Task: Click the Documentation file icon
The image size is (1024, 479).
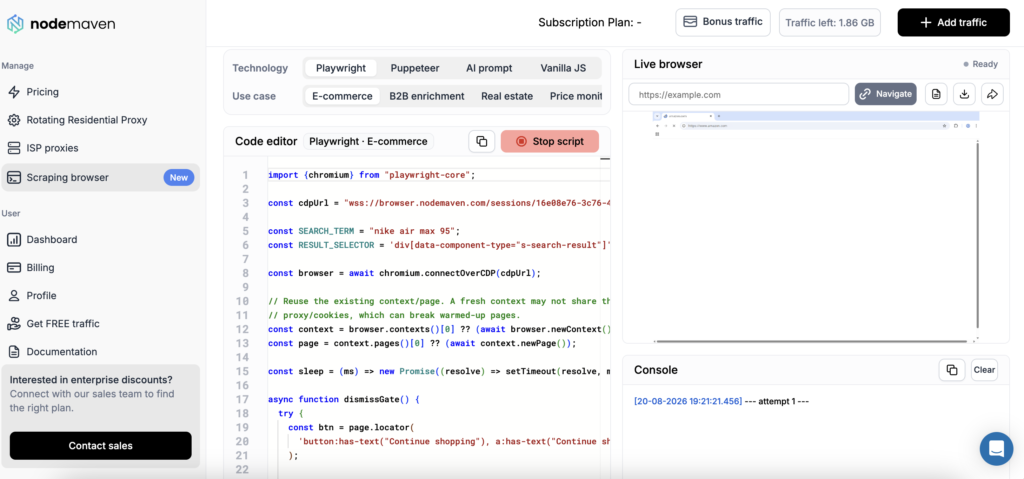Action: click(x=14, y=352)
